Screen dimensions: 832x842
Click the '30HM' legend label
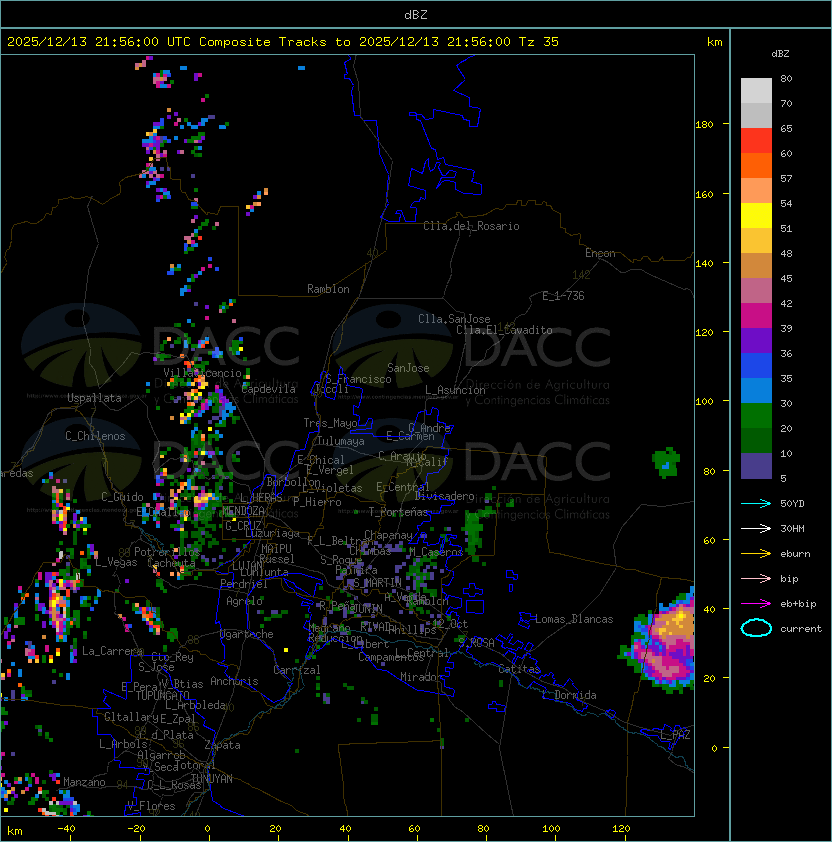792,528
